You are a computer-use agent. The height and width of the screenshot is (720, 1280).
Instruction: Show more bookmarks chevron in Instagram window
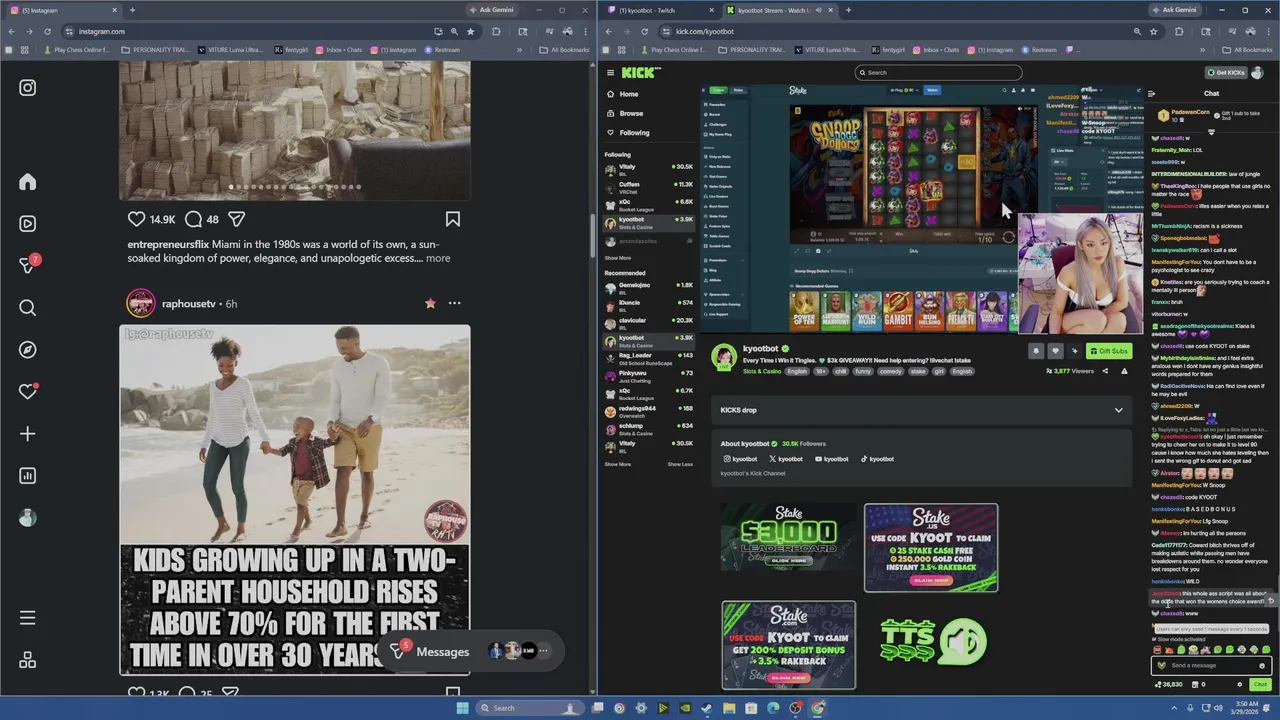pos(519,50)
